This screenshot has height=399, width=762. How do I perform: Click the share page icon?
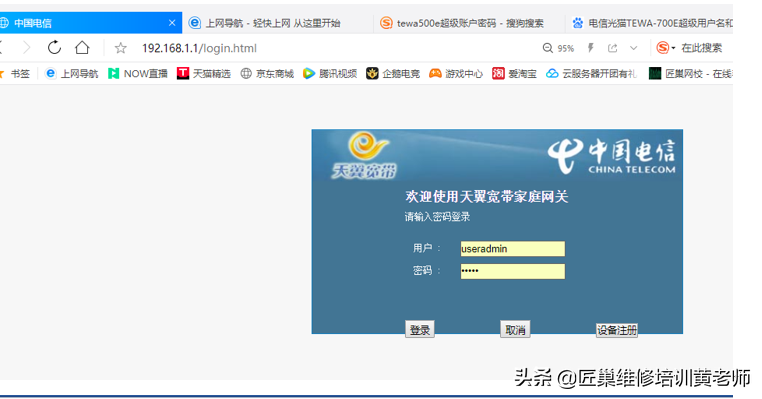(x=612, y=48)
